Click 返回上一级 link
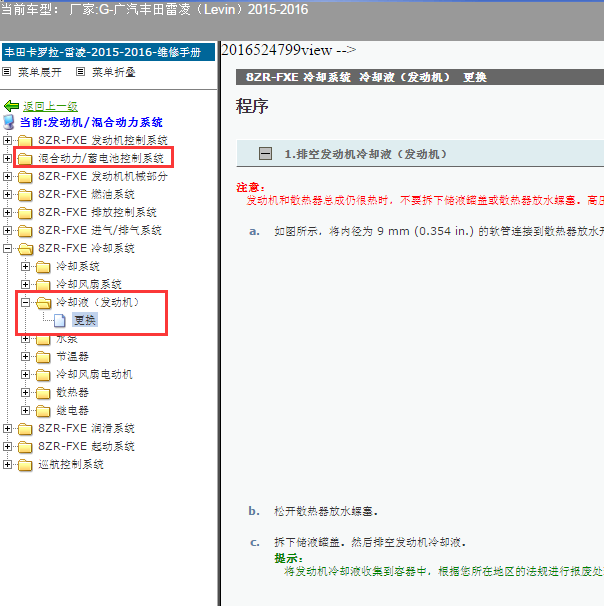 click(x=50, y=106)
